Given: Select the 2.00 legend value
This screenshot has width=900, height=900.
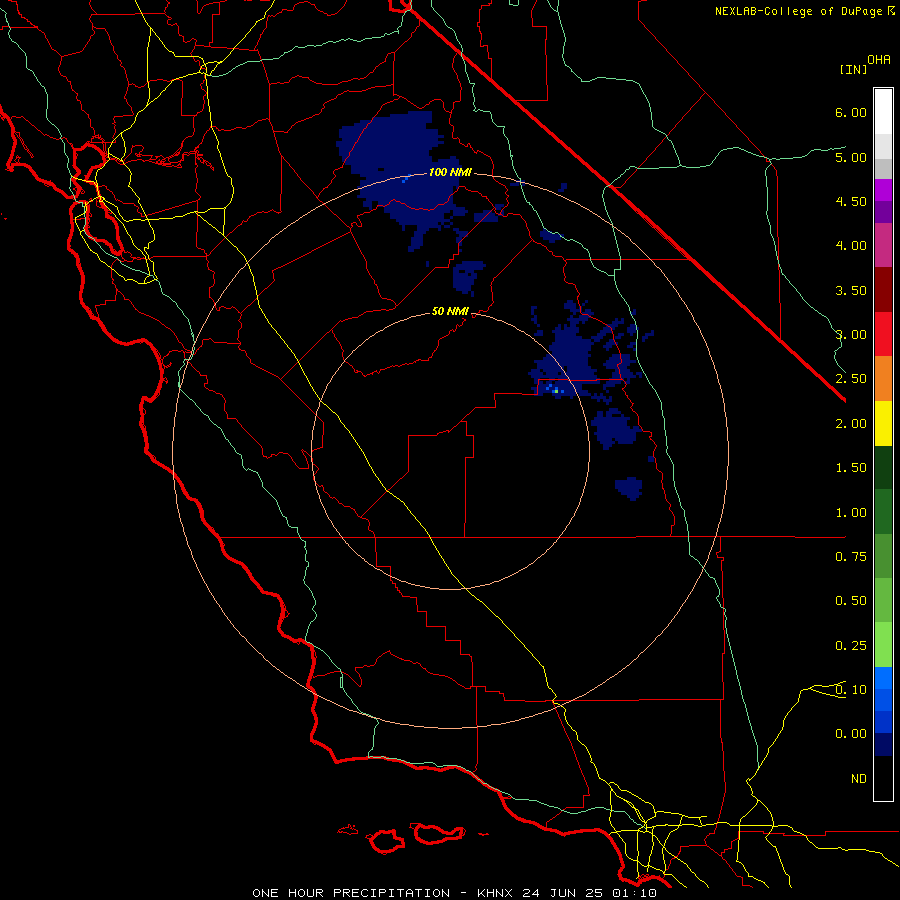Looking at the screenshot, I should tap(851, 424).
